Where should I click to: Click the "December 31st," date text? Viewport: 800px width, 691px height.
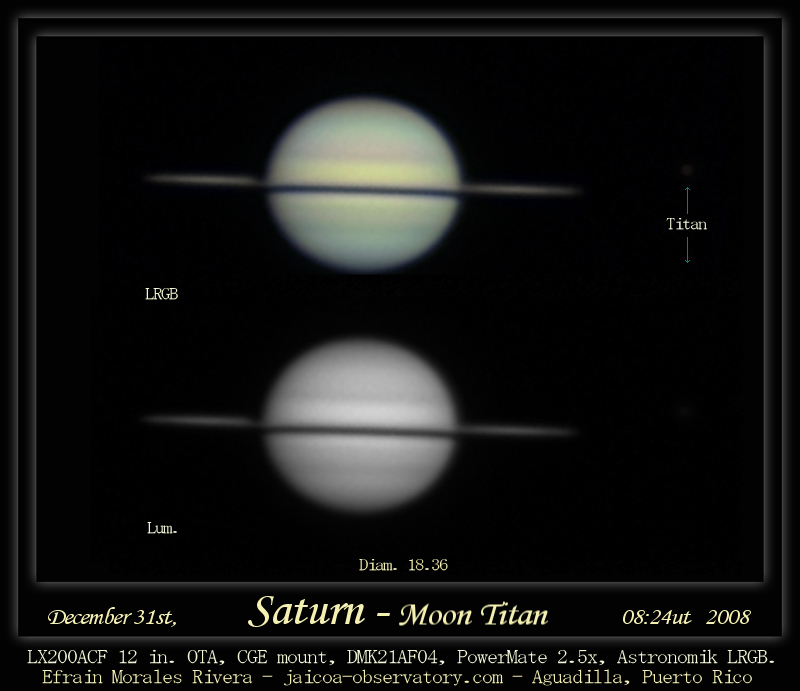tap(112, 618)
